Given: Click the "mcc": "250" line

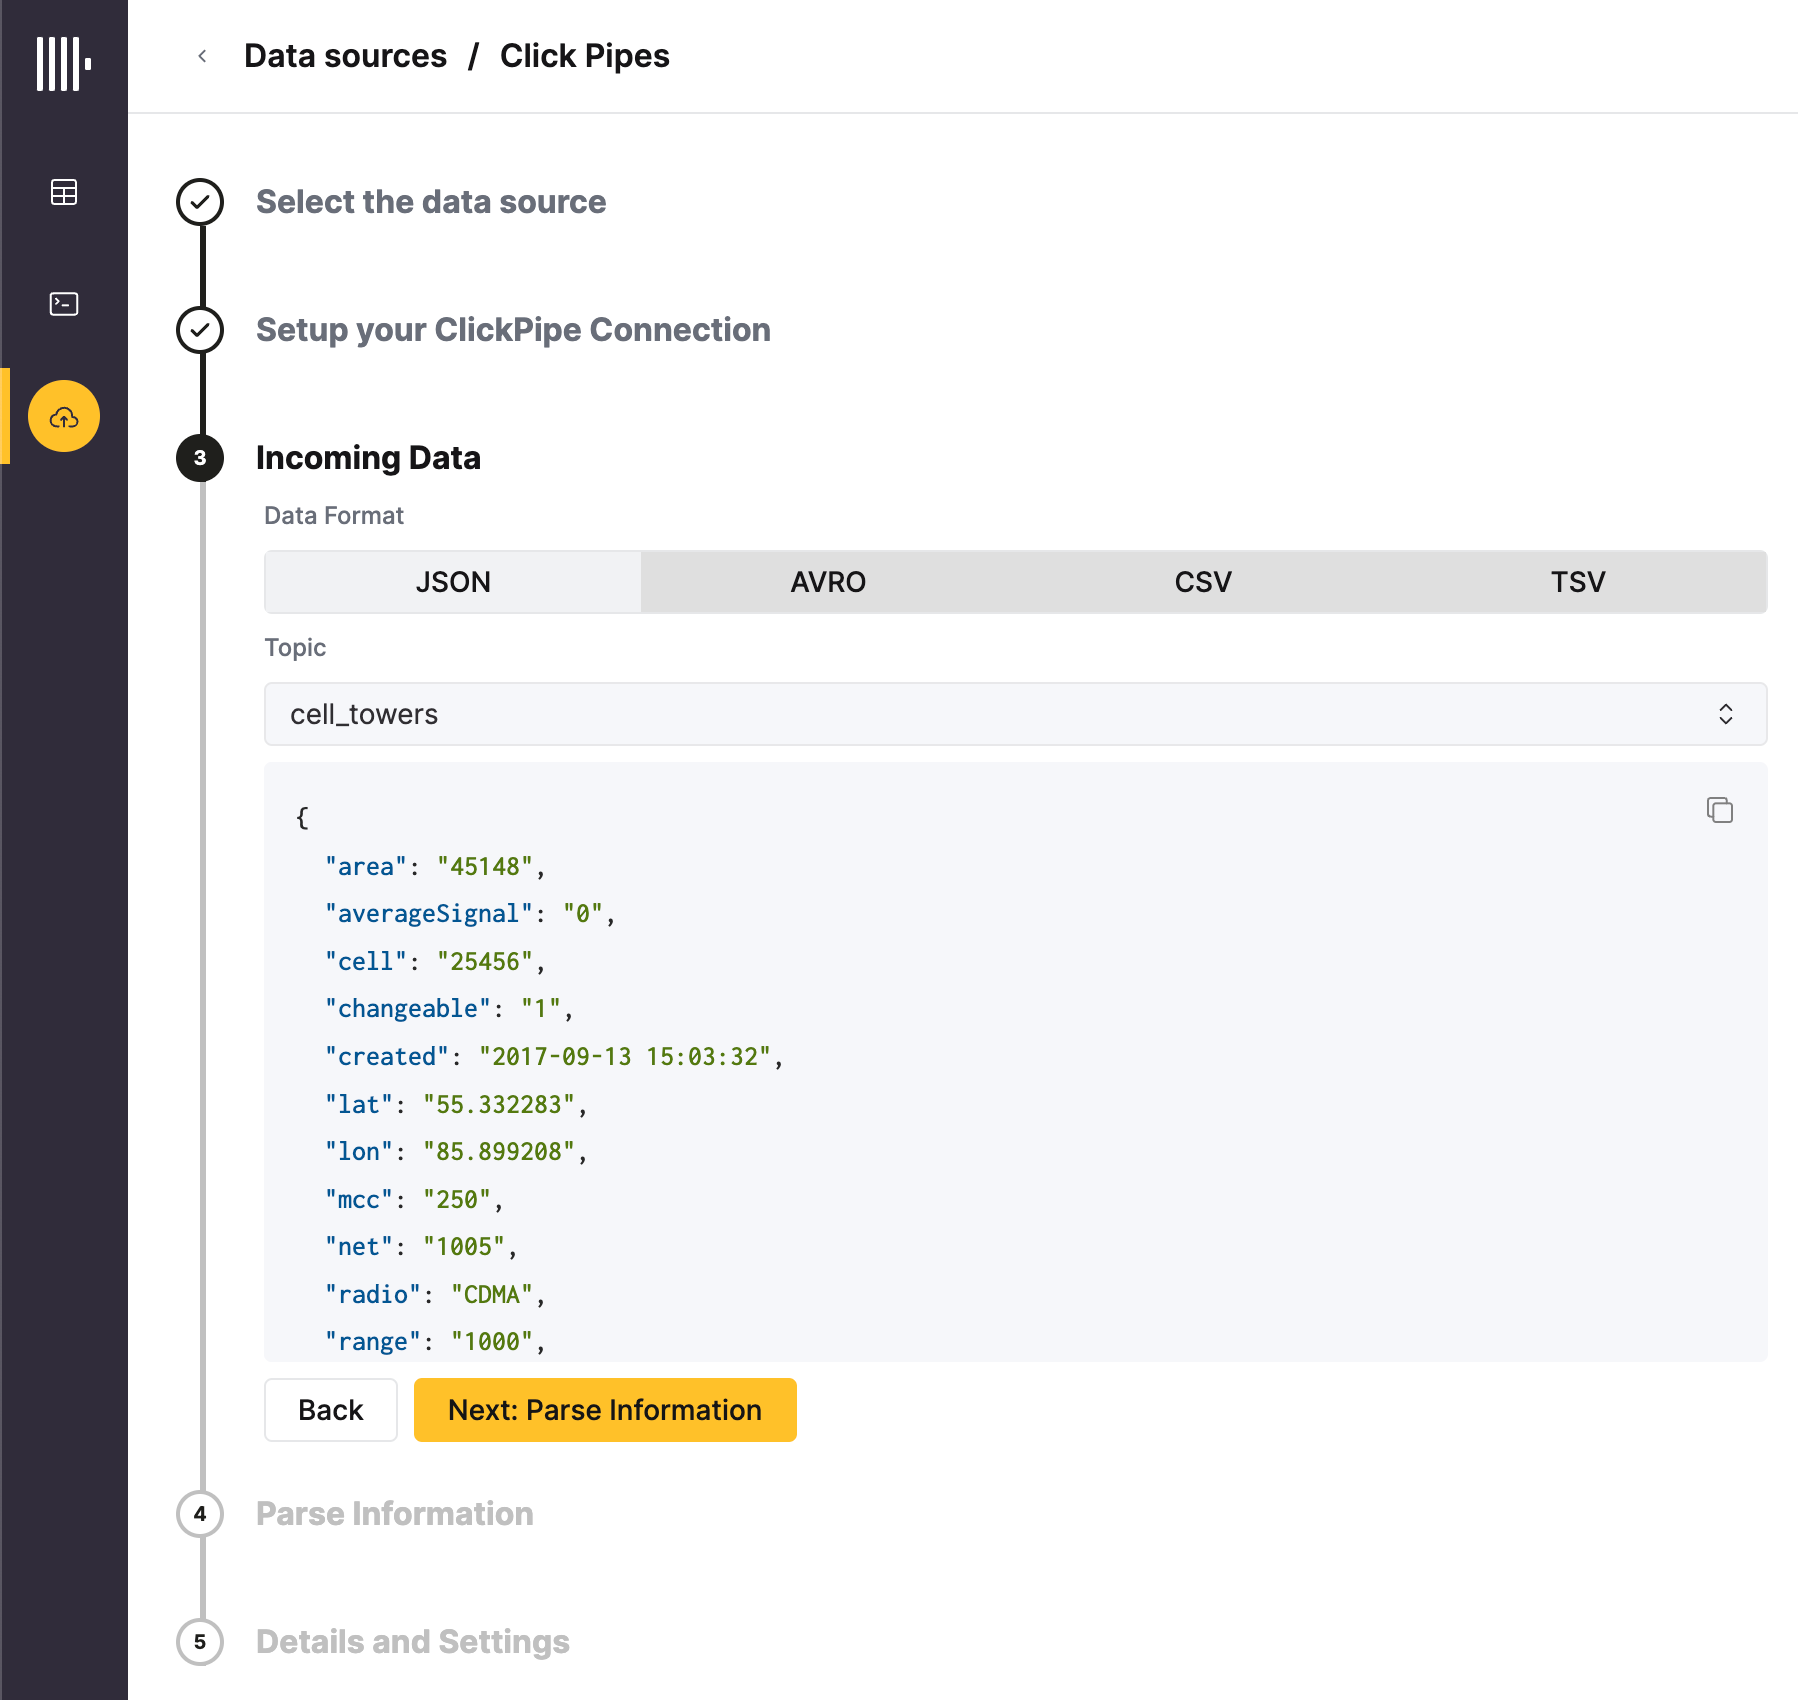Looking at the screenshot, I should click(414, 1199).
